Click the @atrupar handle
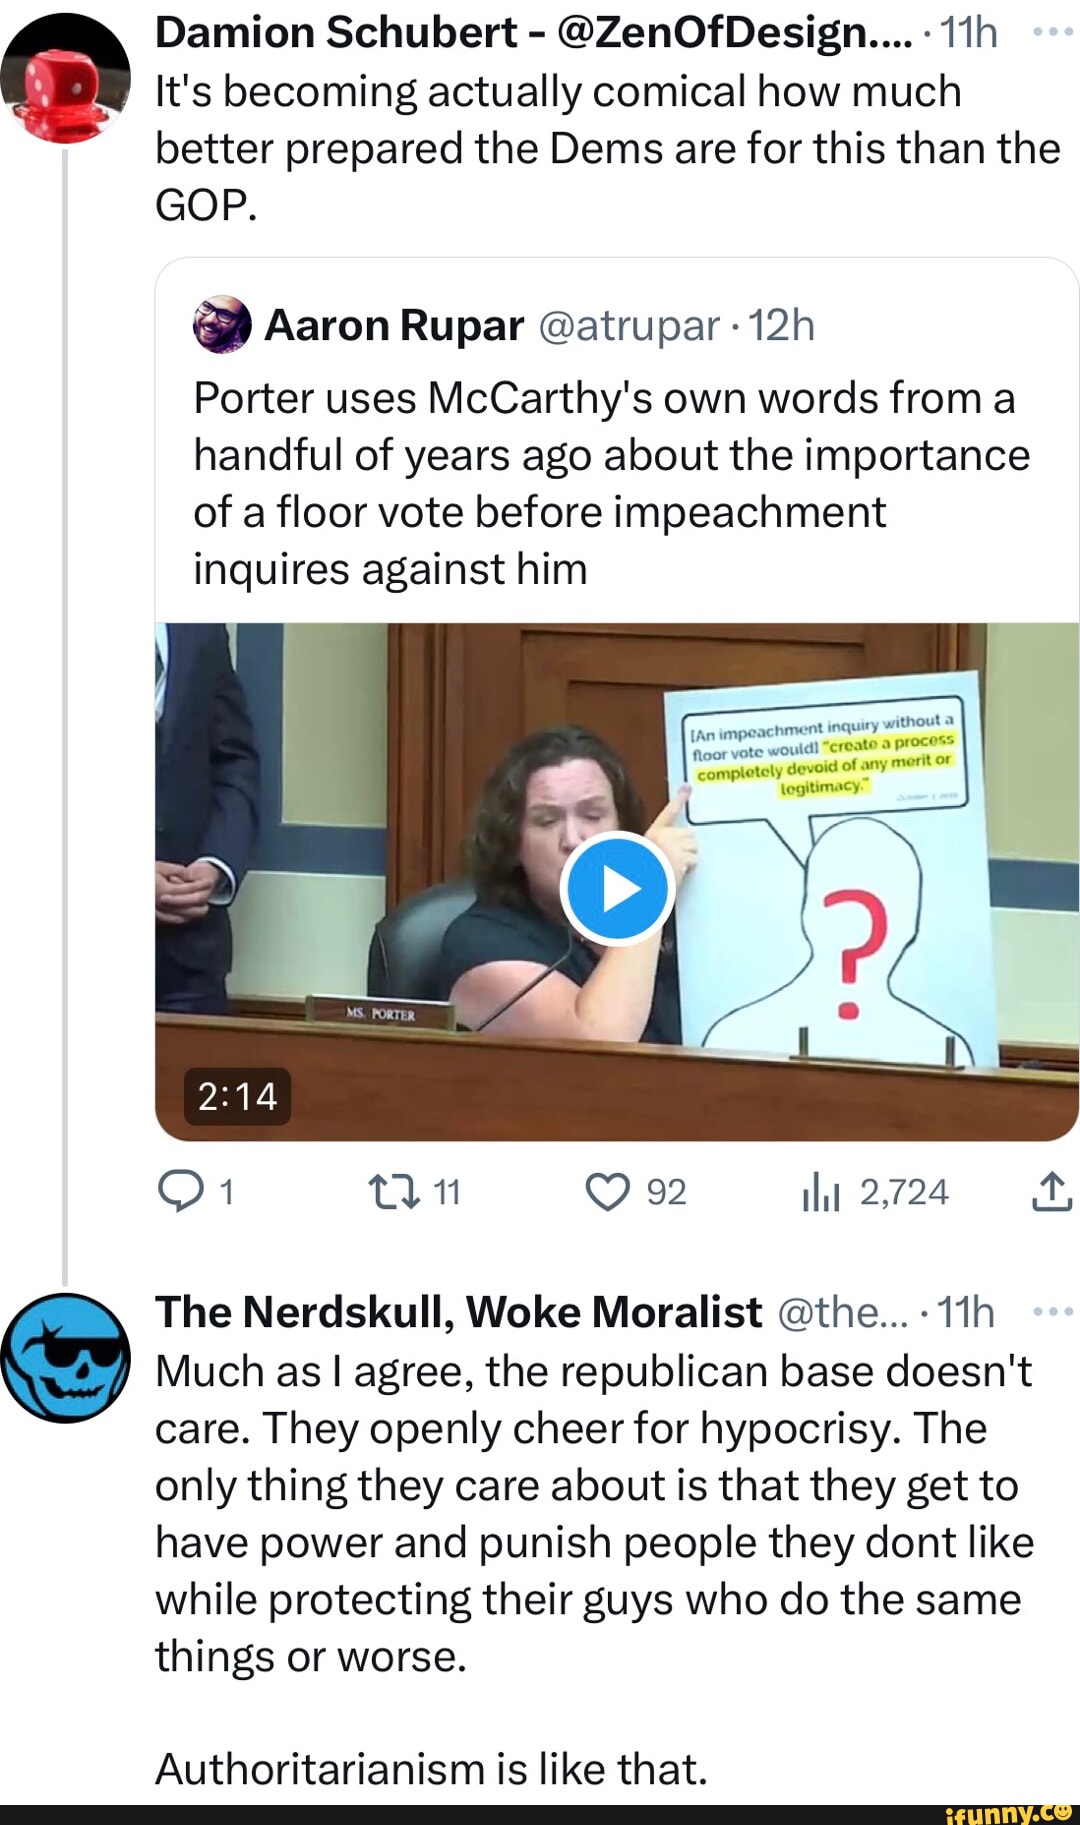The image size is (1080, 1825). click(x=628, y=325)
